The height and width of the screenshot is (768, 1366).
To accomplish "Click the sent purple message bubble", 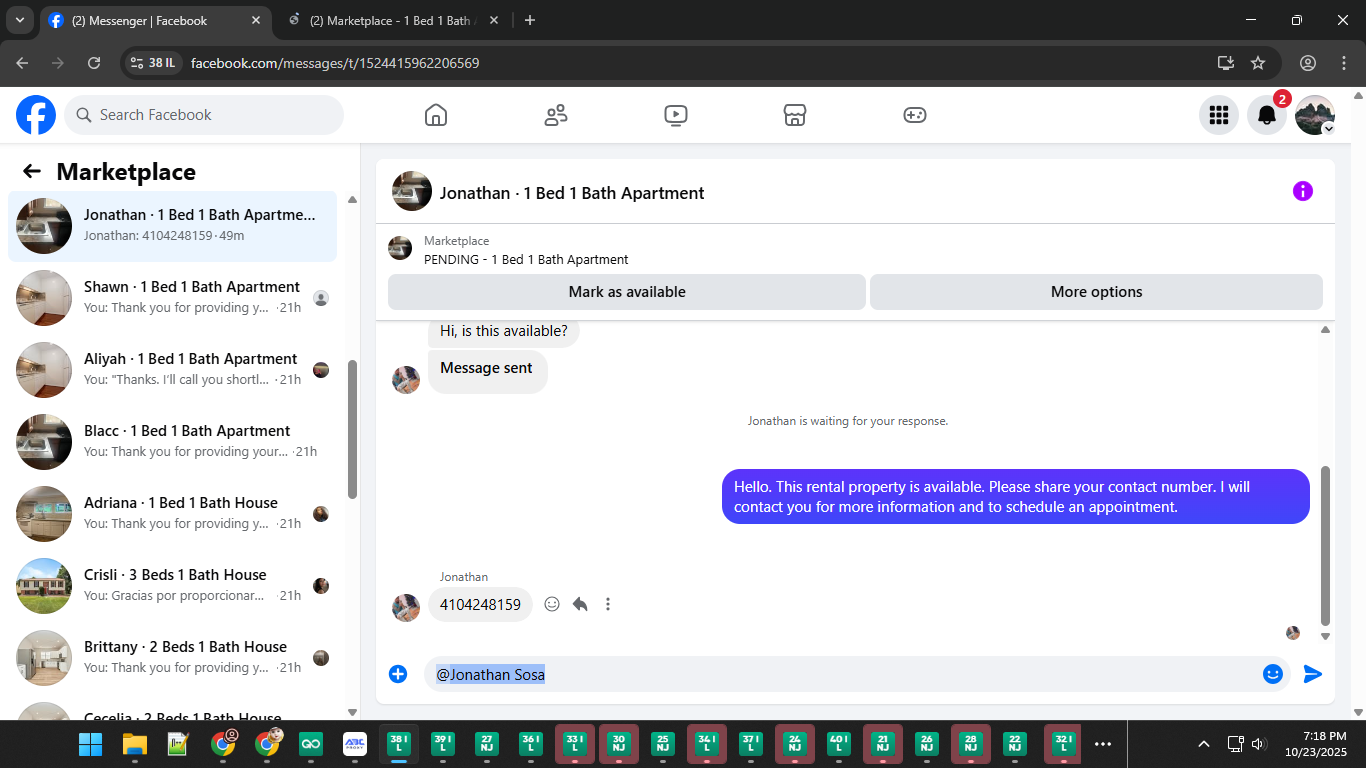I will [x=1015, y=497].
